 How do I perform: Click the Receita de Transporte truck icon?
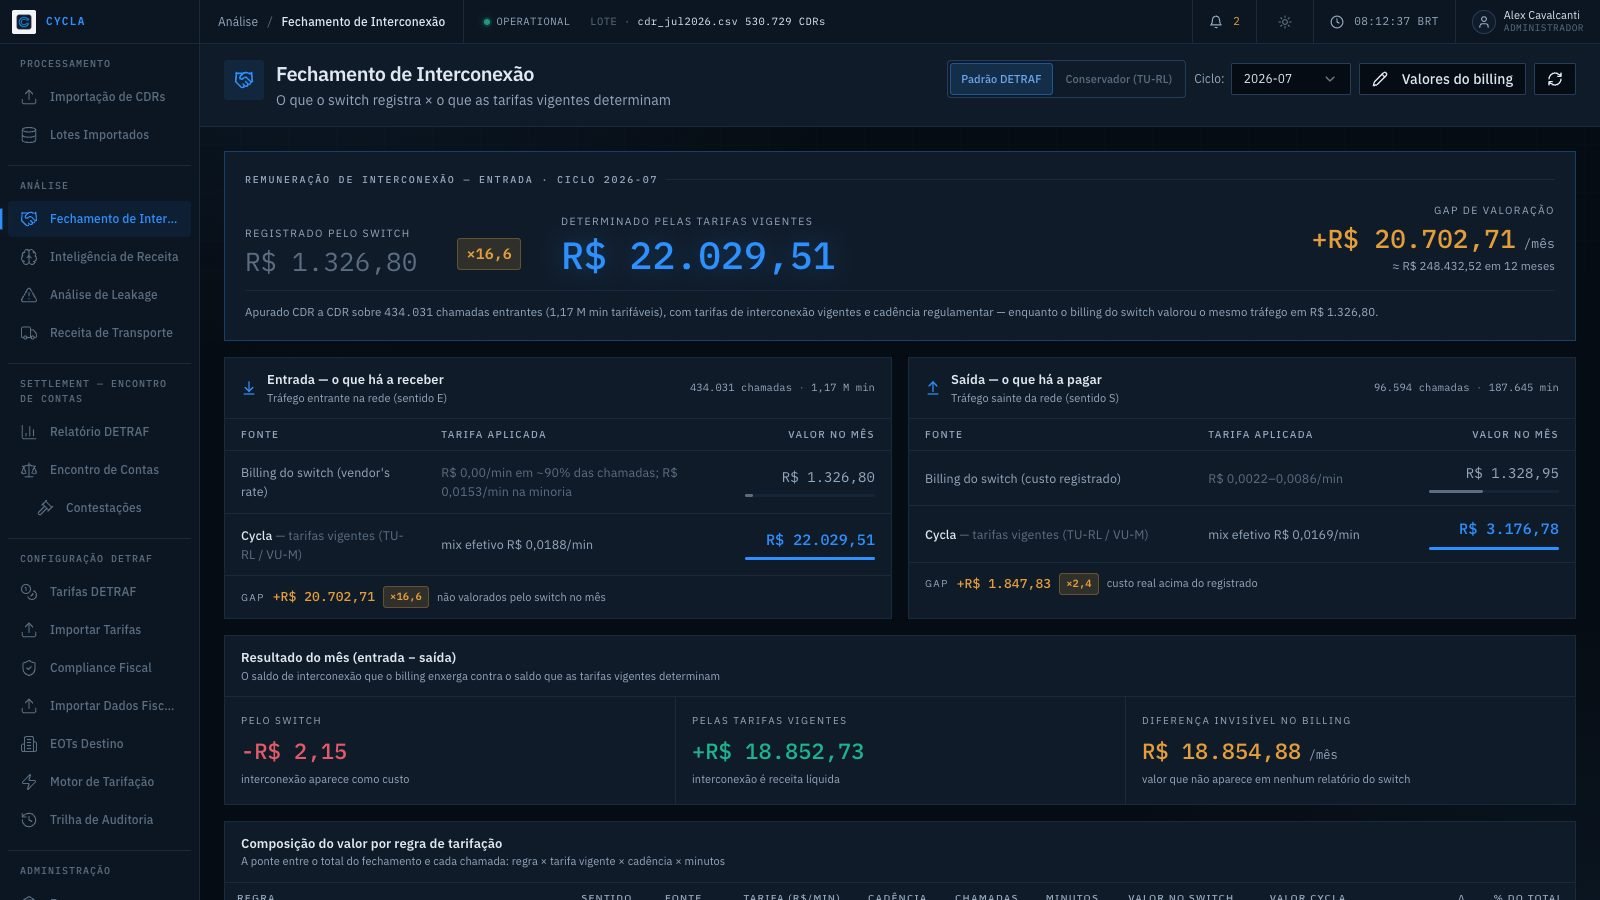point(29,333)
